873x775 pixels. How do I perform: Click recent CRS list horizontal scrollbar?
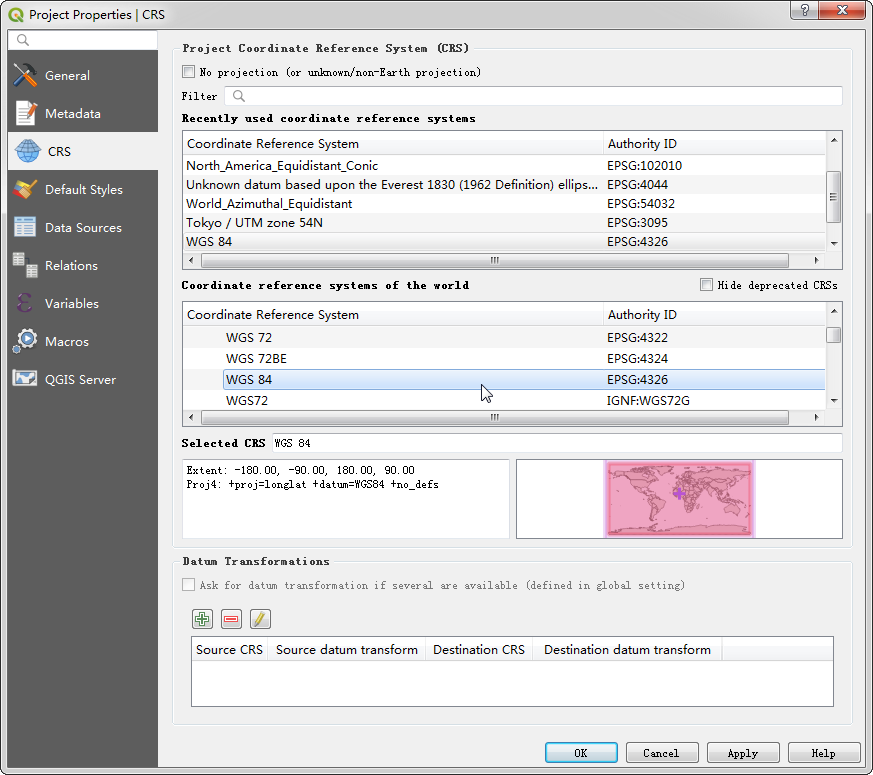(x=494, y=260)
